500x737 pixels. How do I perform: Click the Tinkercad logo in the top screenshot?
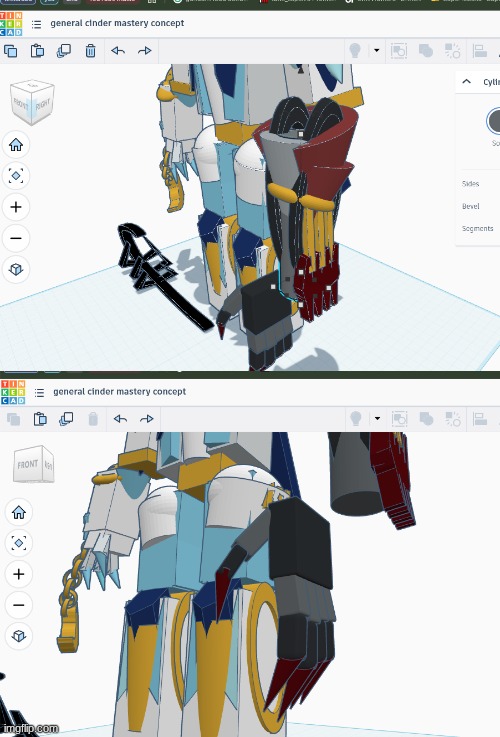click(11, 24)
